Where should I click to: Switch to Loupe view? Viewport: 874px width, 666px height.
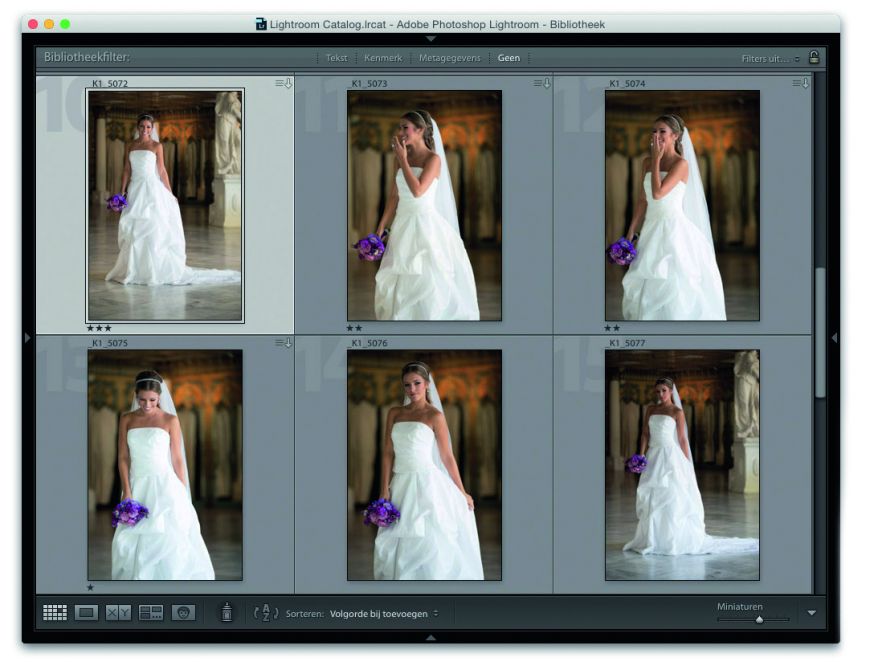pyautogui.click(x=87, y=613)
